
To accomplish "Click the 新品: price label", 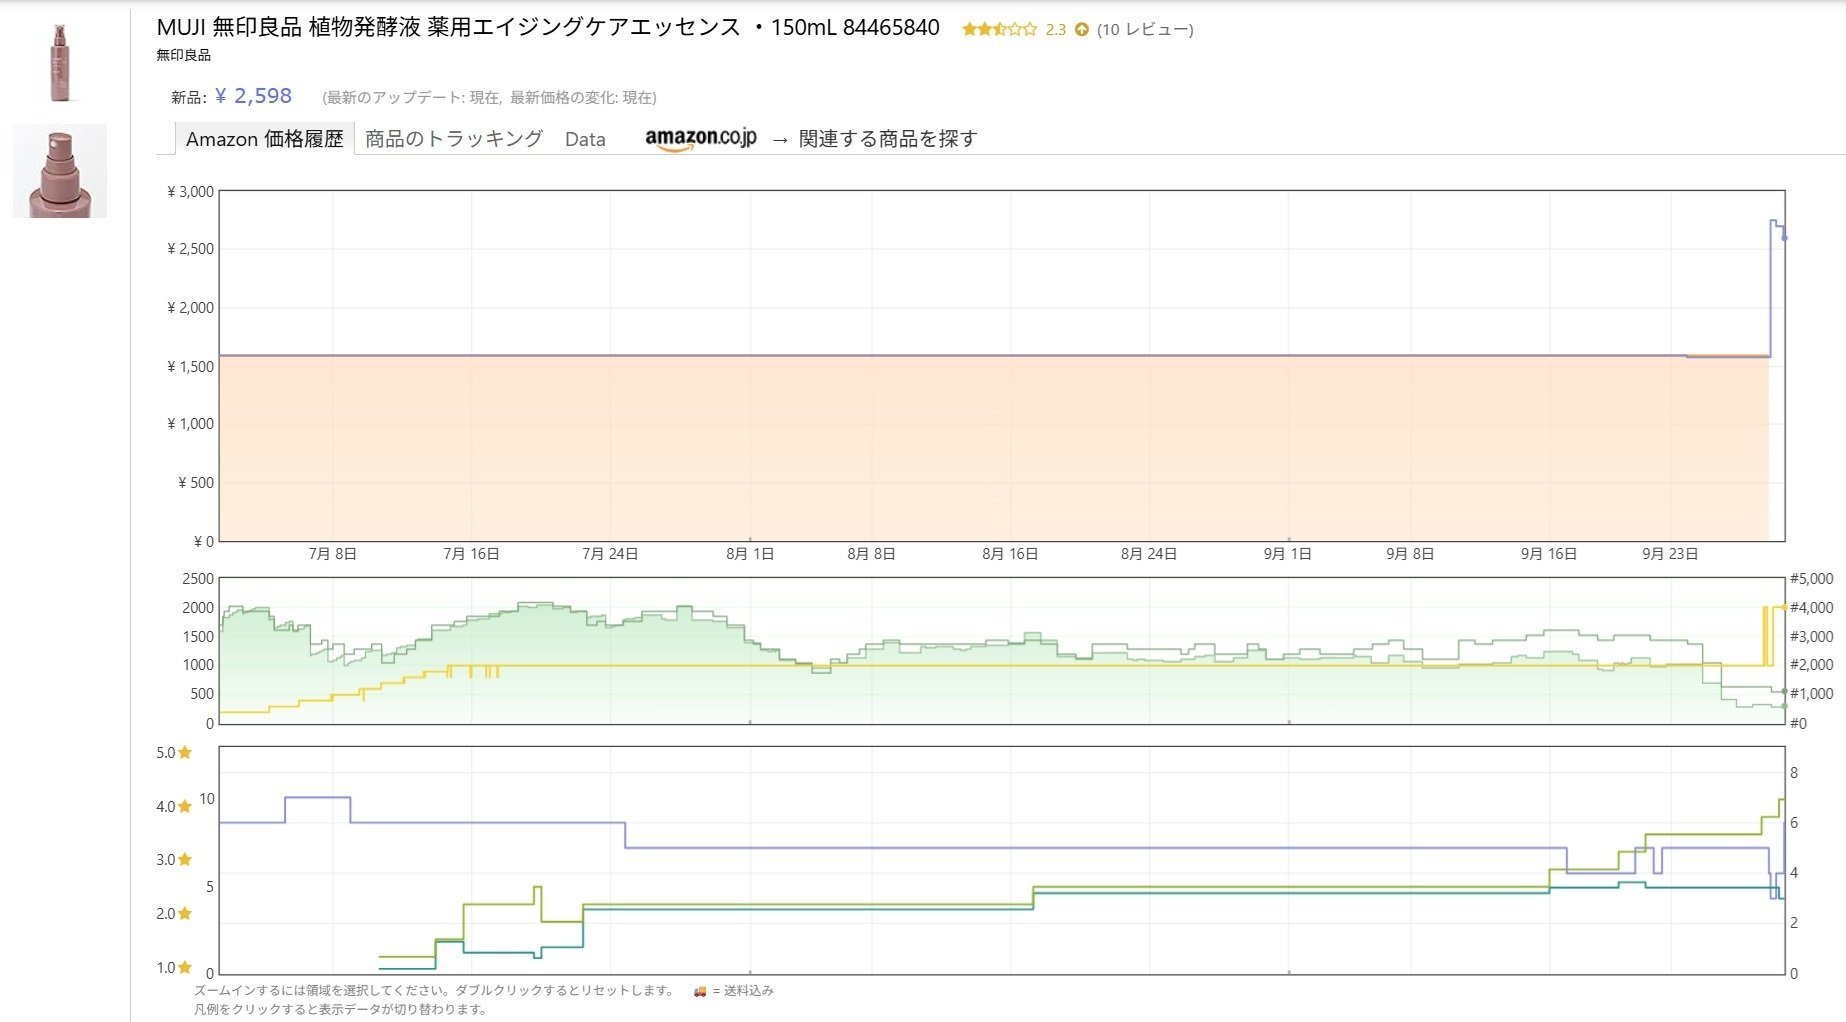I will (x=189, y=97).
